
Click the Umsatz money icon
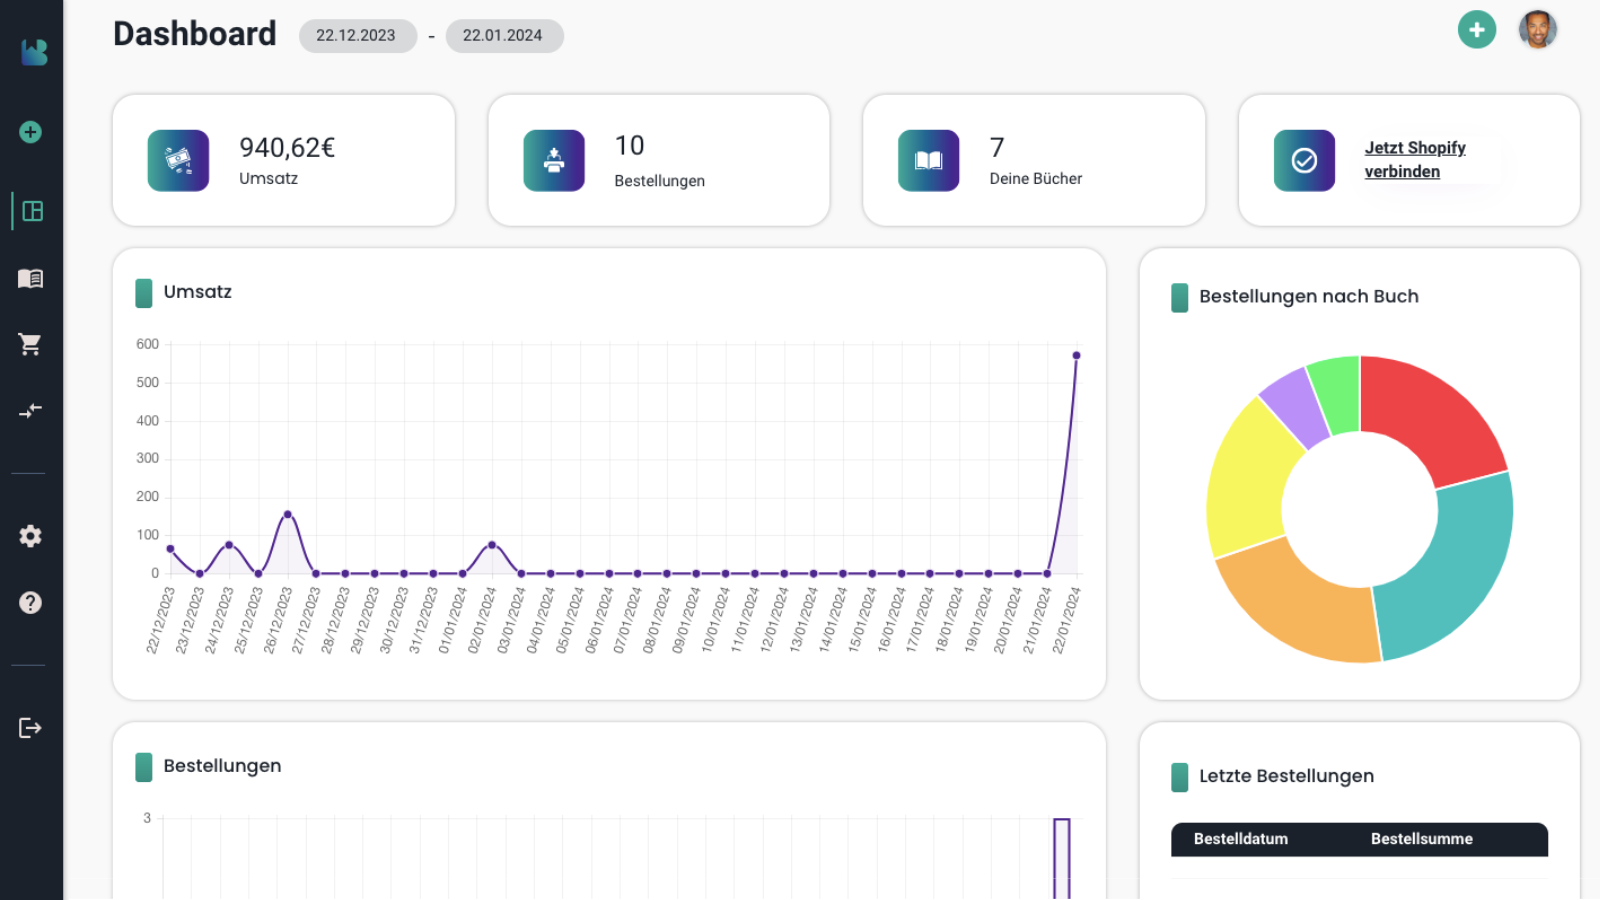click(x=178, y=160)
